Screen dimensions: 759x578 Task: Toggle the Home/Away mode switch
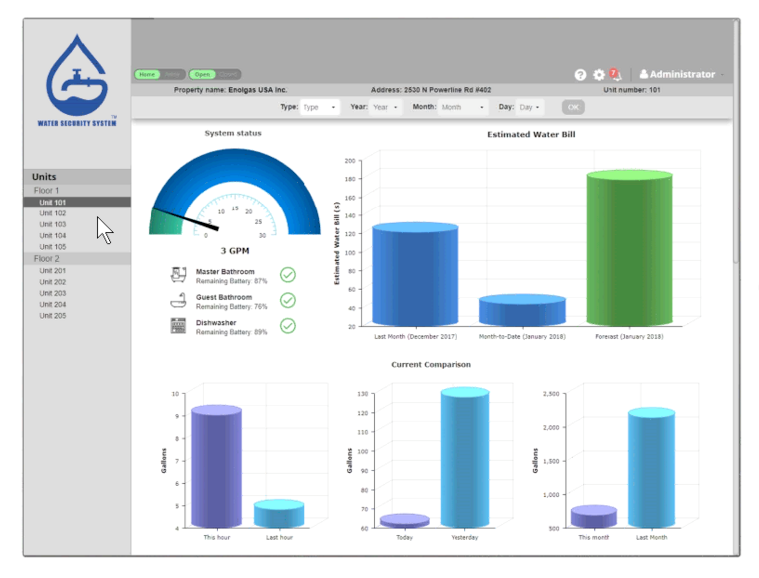coord(159,74)
